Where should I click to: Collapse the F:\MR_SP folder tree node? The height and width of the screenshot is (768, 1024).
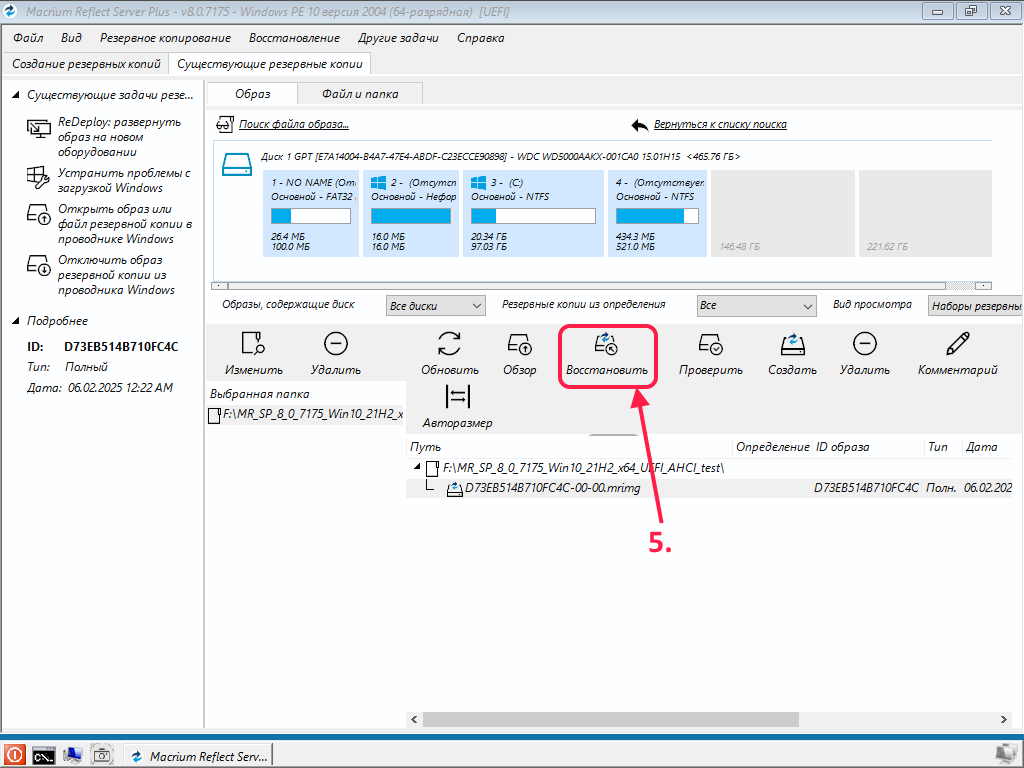[x=416, y=467]
